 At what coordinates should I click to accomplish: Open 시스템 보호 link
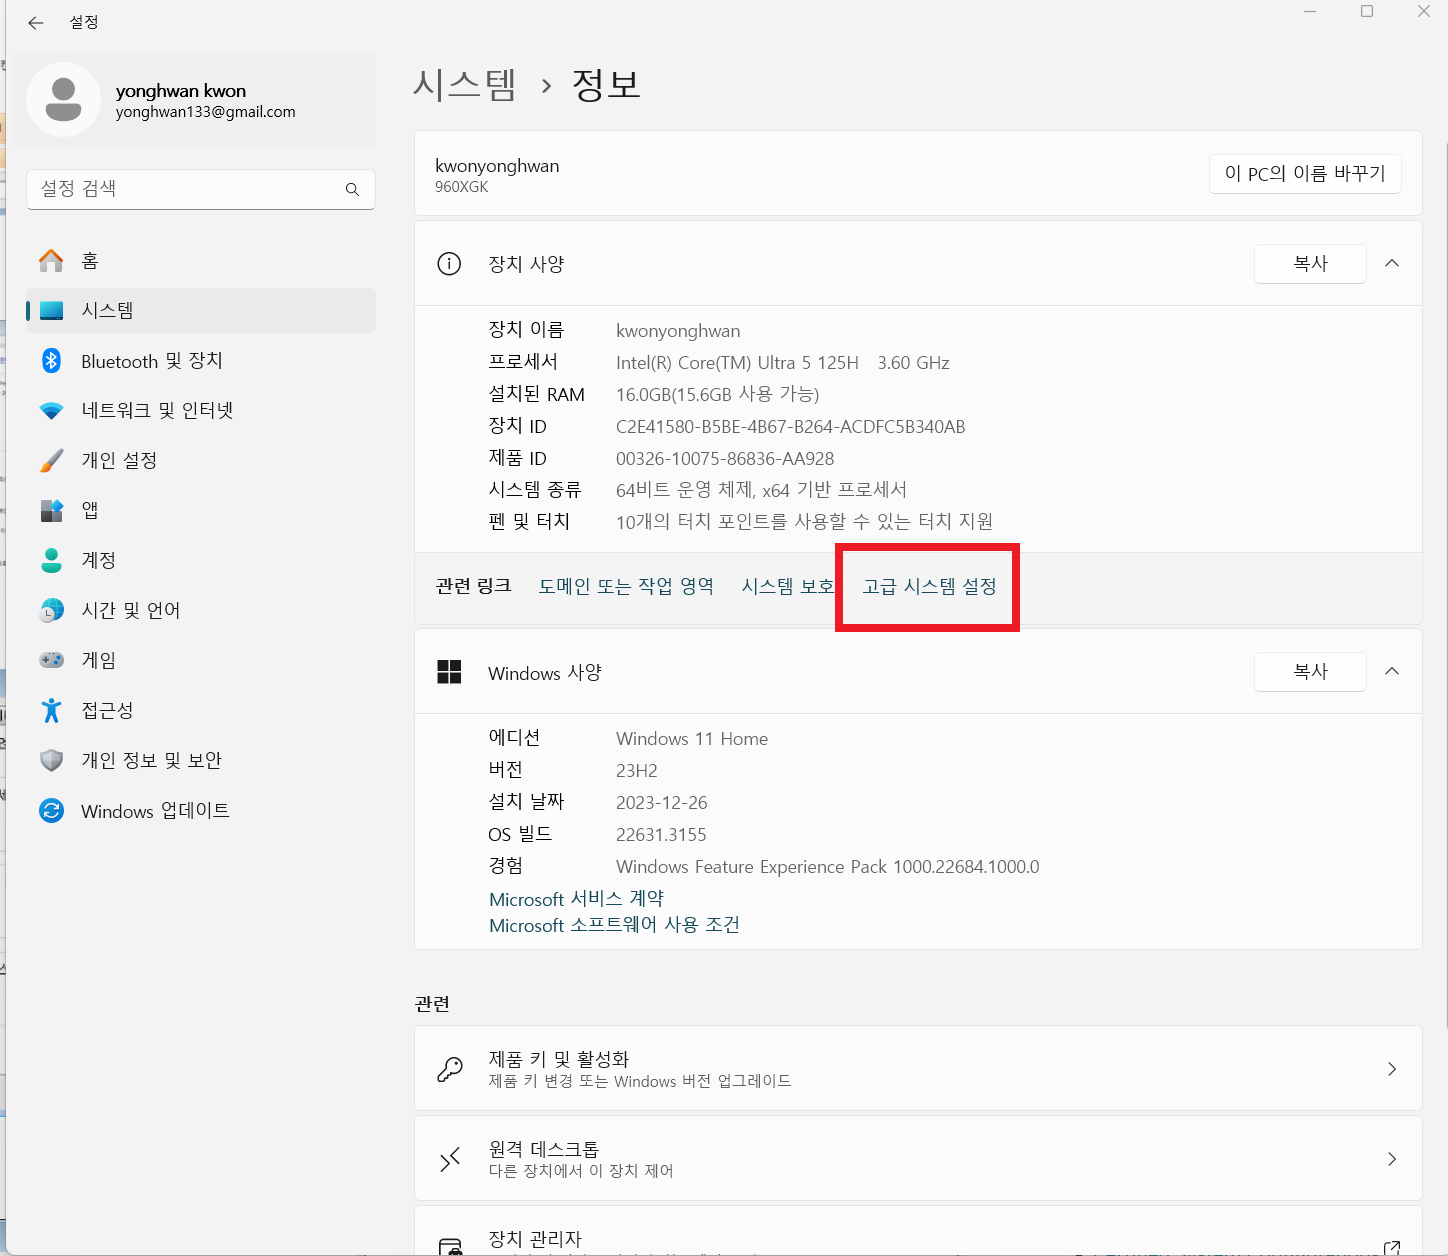[787, 586]
